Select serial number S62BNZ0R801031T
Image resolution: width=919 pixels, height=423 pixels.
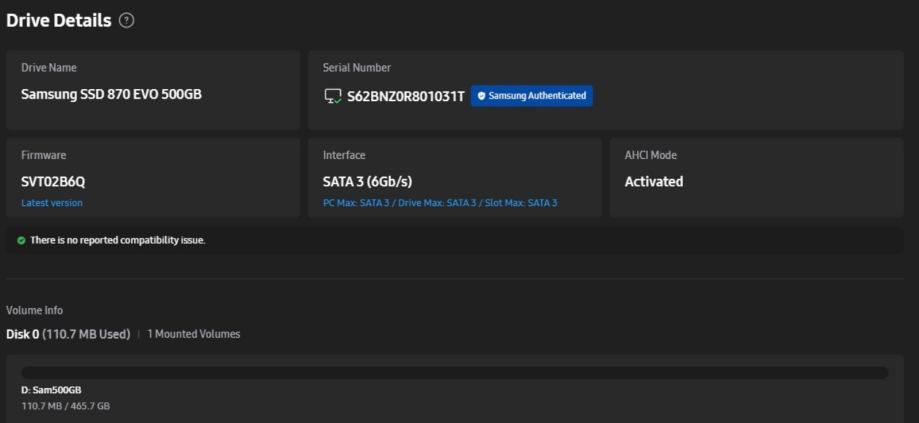point(406,96)
